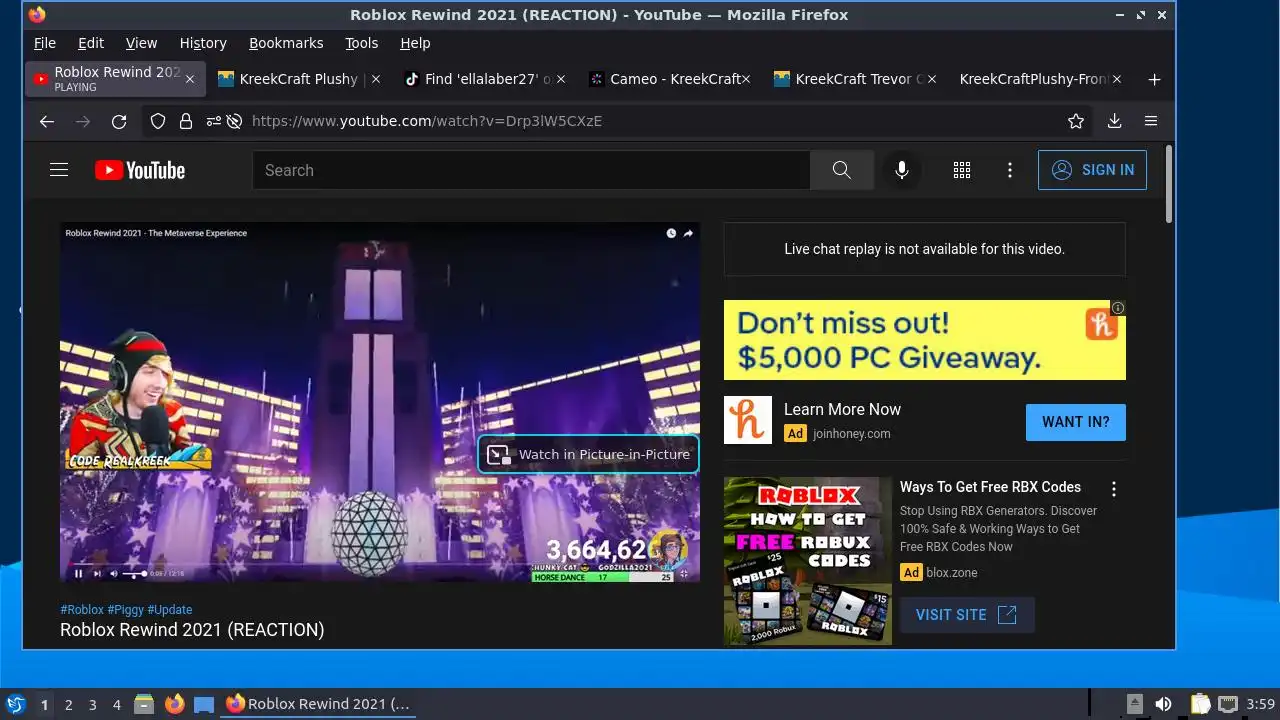Click the WANT IN? button
The width and height of the screenshot is (1280, 720).
click(1075, 422)
